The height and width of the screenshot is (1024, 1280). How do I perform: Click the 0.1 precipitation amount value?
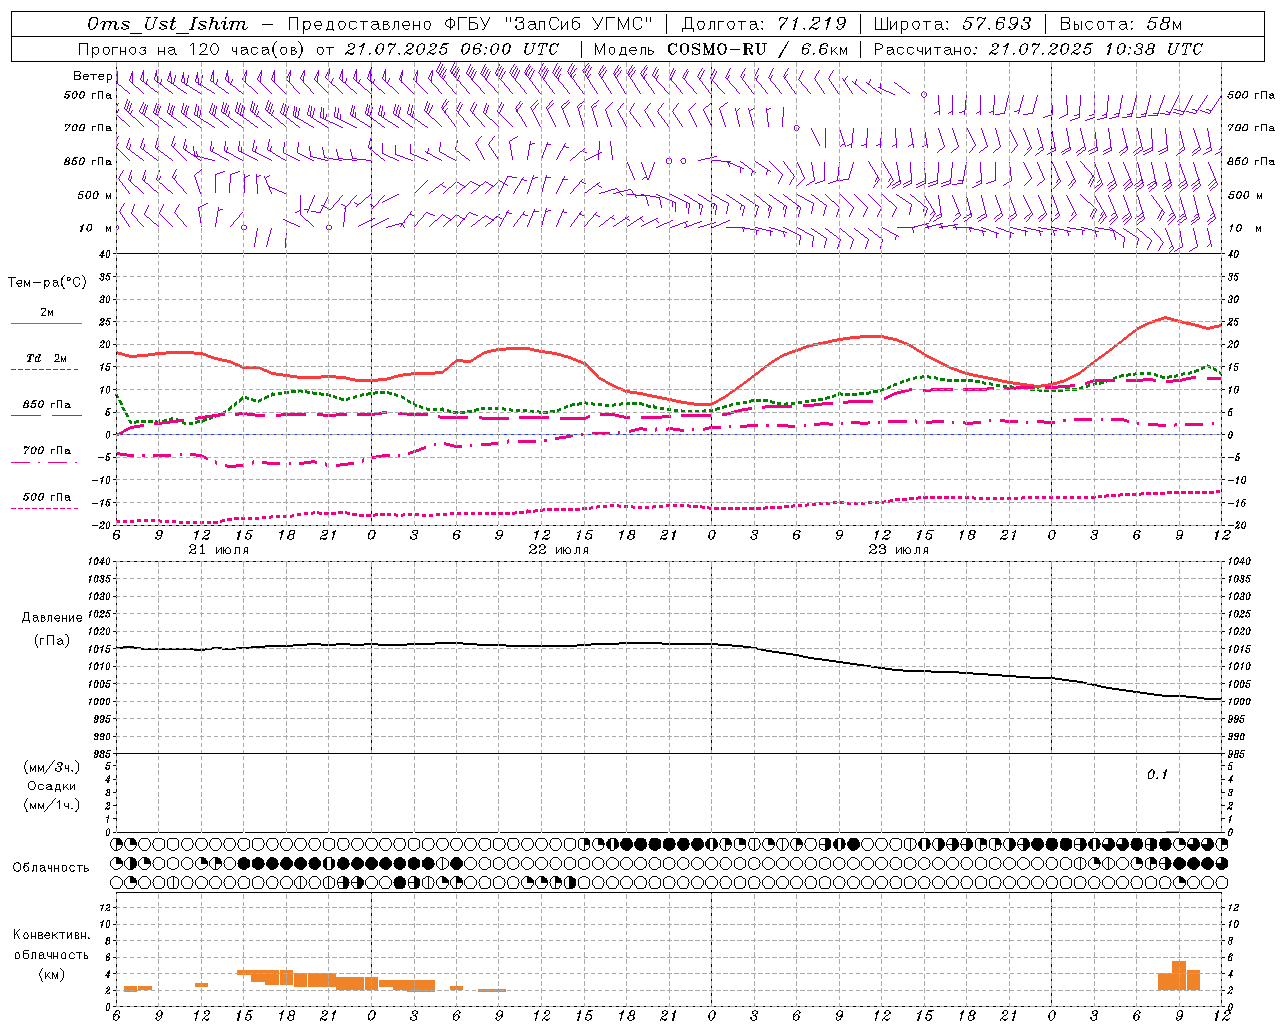coord(1157,774)
